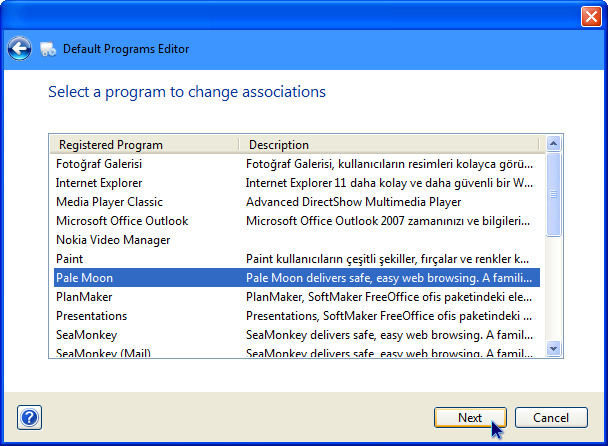Click the Next button
Image resolution: width=608 pixels, height=446 pixels.
pos(470,418)
